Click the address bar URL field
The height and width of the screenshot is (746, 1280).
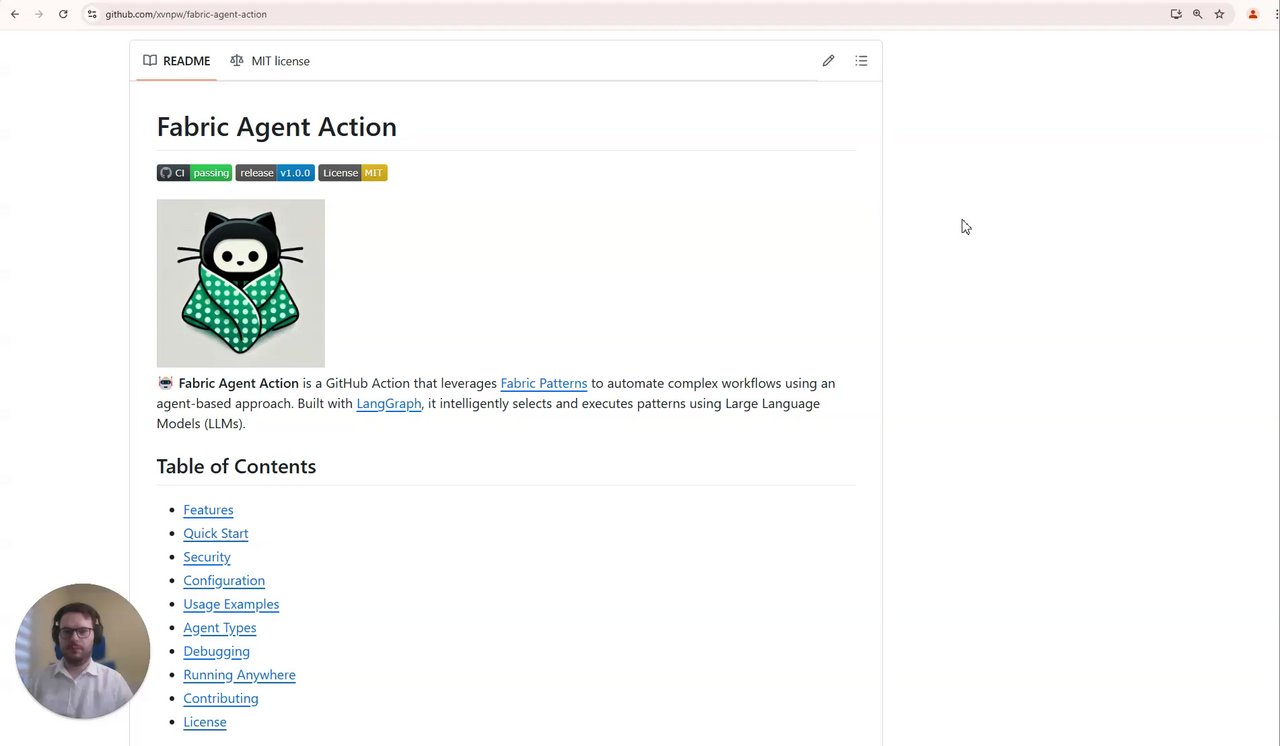186,14
